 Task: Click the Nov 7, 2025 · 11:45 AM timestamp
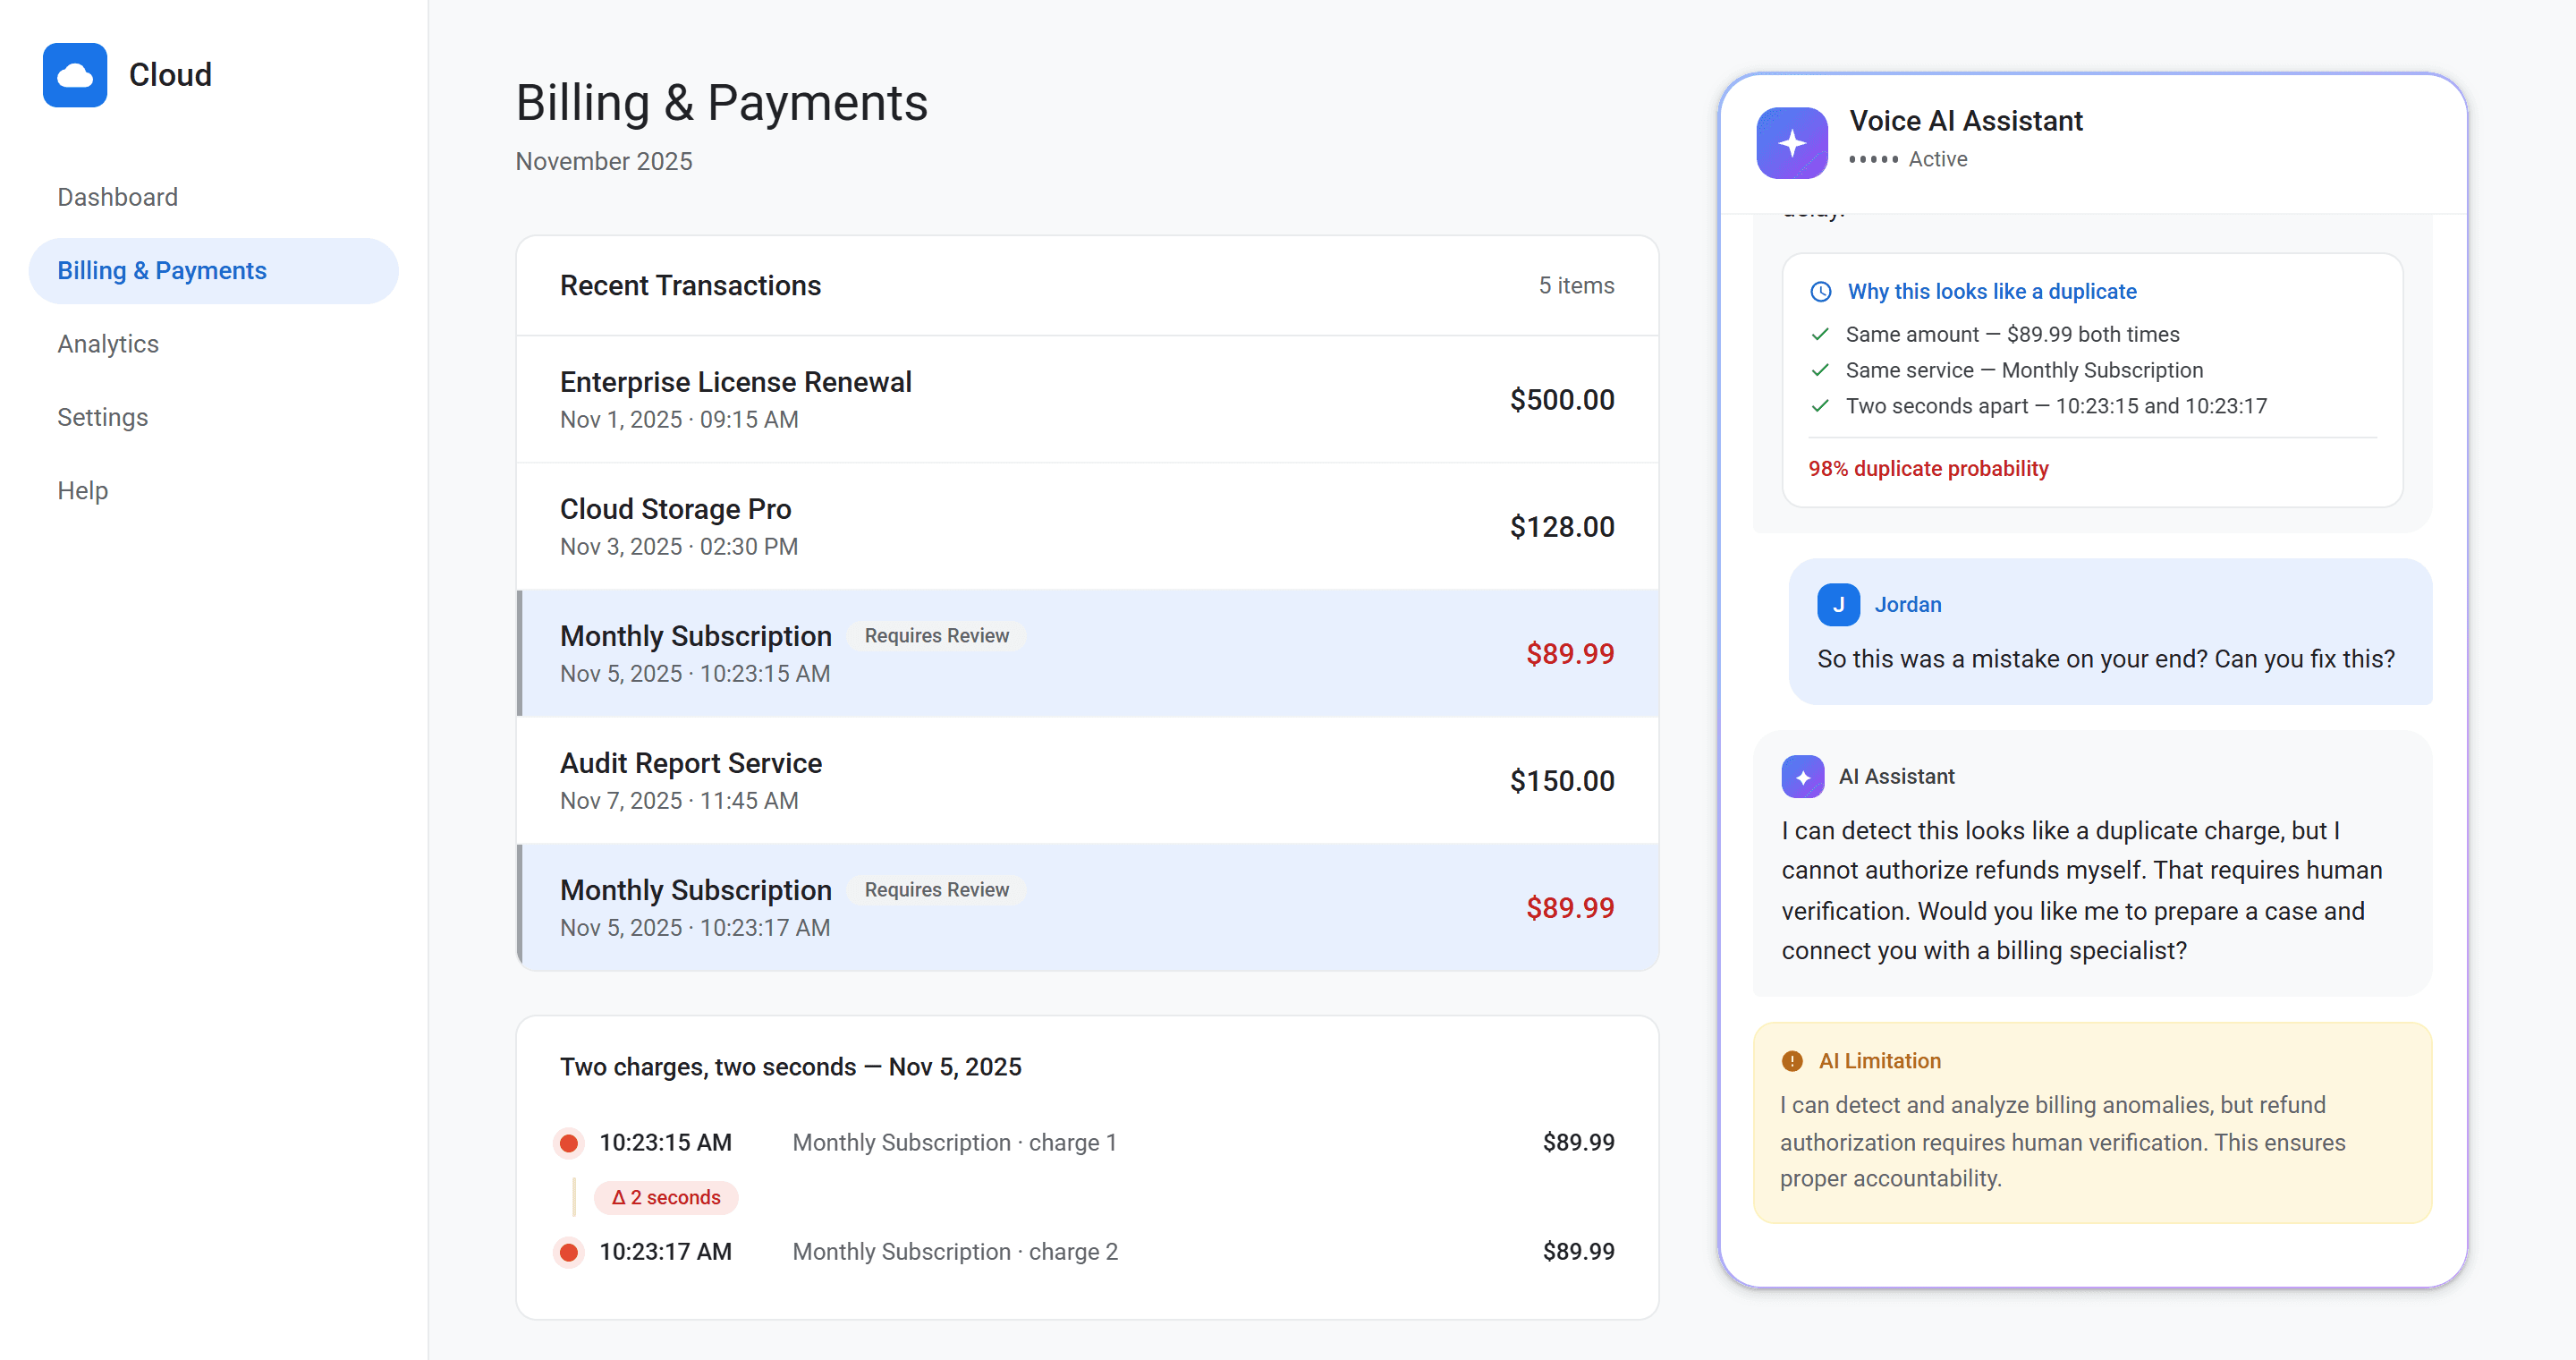pyautogui.click(x=679, y=801)
